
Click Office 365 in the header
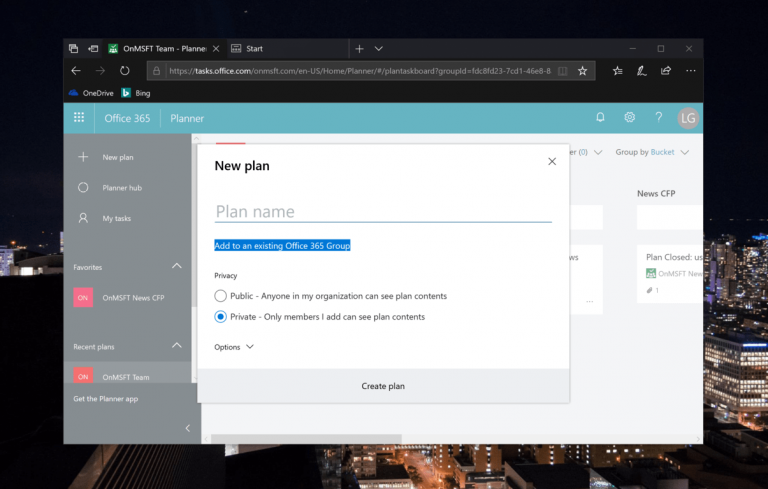coord(127,118)
